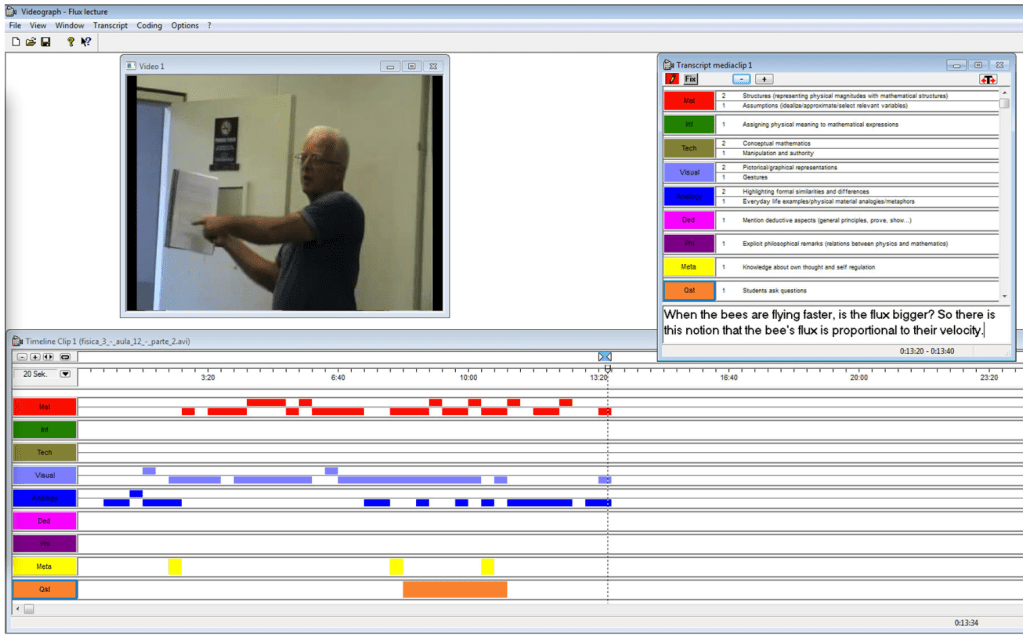This screenshot has height=639, width=1023.
Task: Open the Window menu
Action: (x=70, y=25)
